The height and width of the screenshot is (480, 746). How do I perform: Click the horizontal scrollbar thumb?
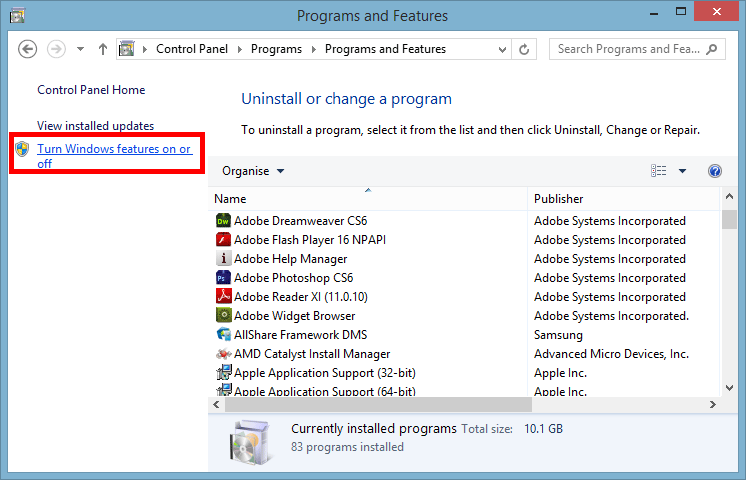tap(378, 404)
